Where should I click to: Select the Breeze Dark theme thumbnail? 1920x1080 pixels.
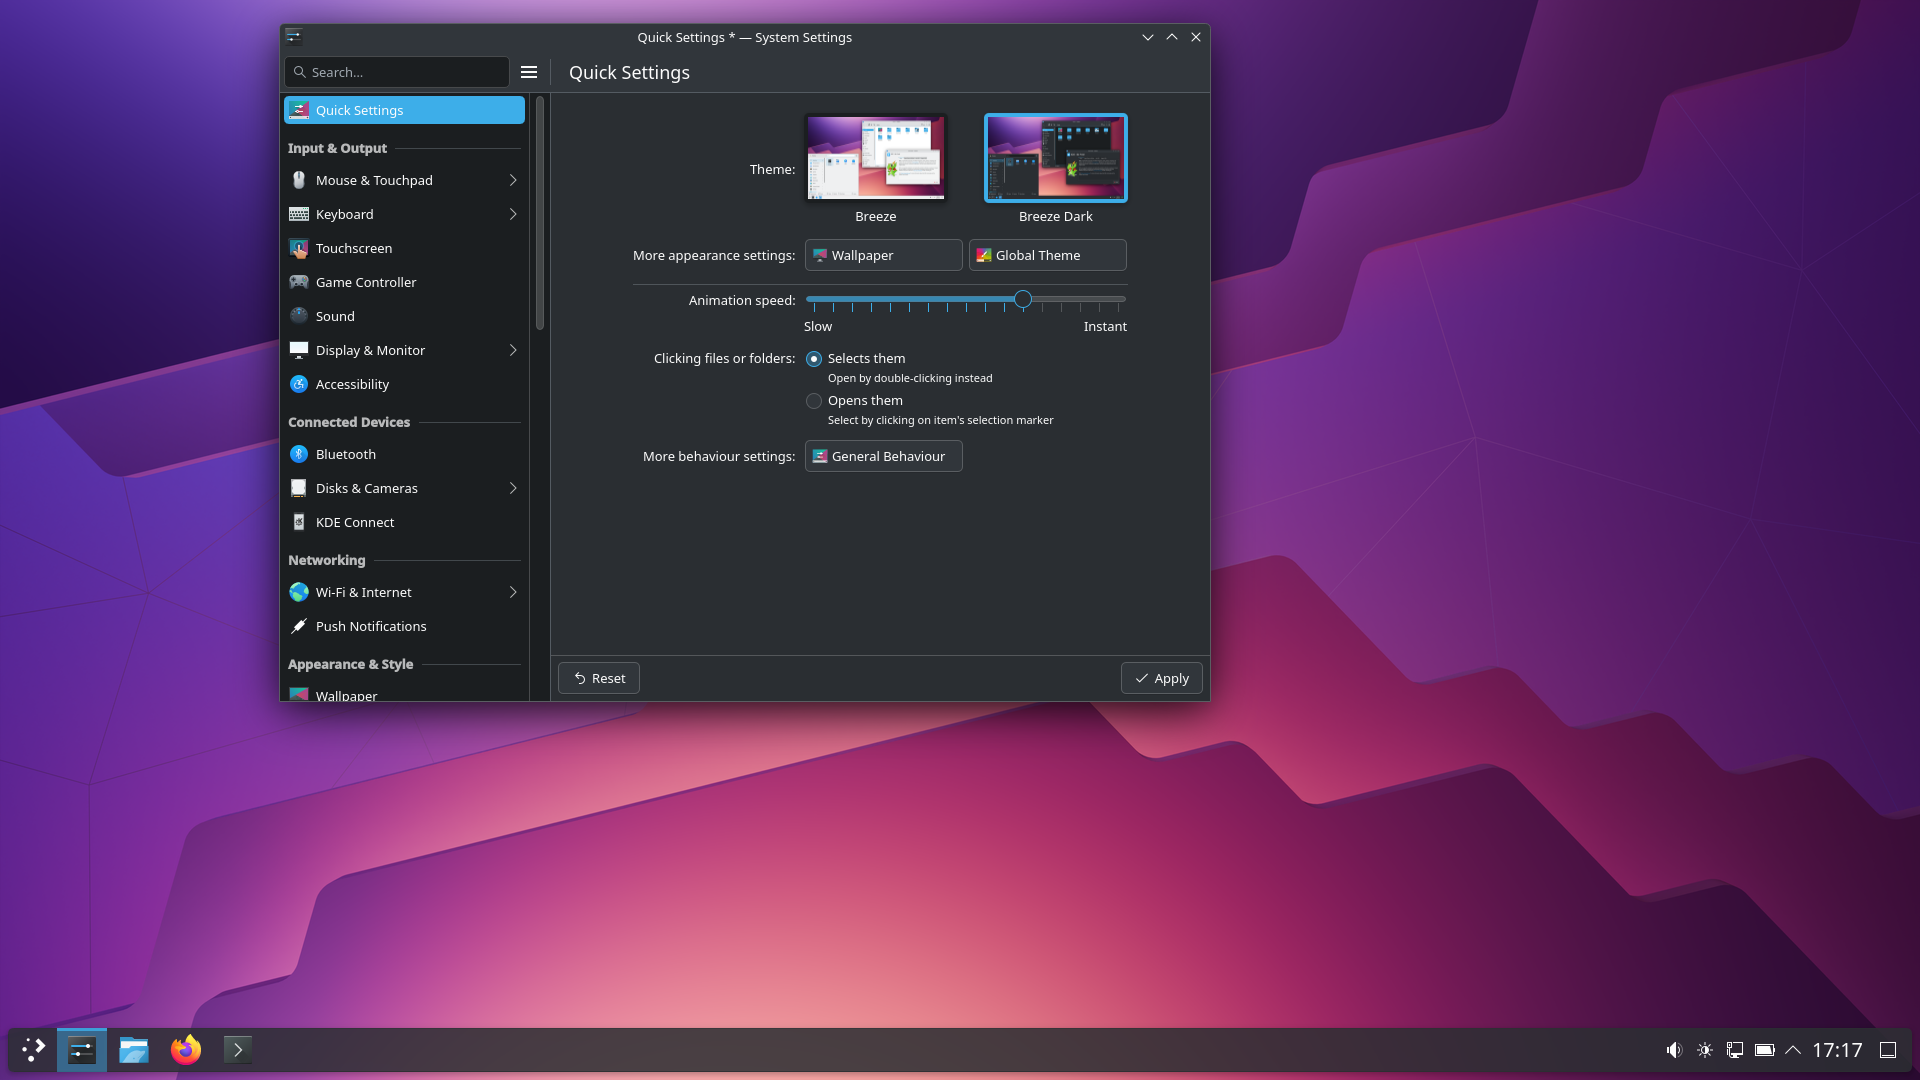tap(1056, 158)
